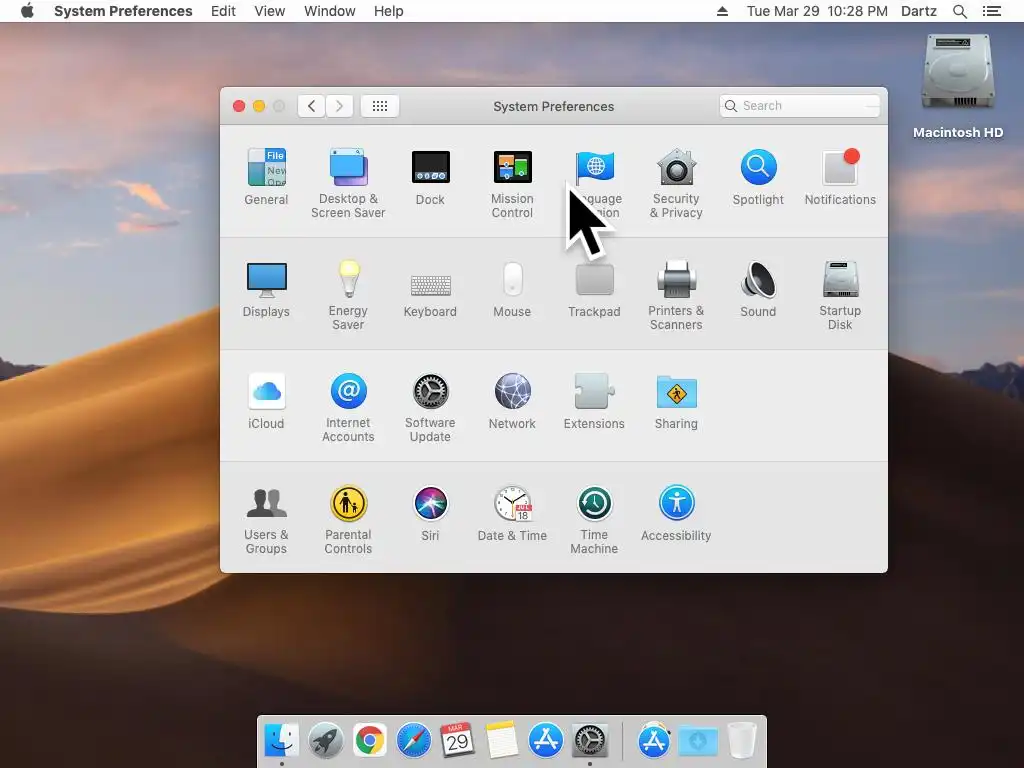This screenshot has width=1024, height=768.
Task: Click the Dartz user name menu
Action: click(x=919, y=11)
